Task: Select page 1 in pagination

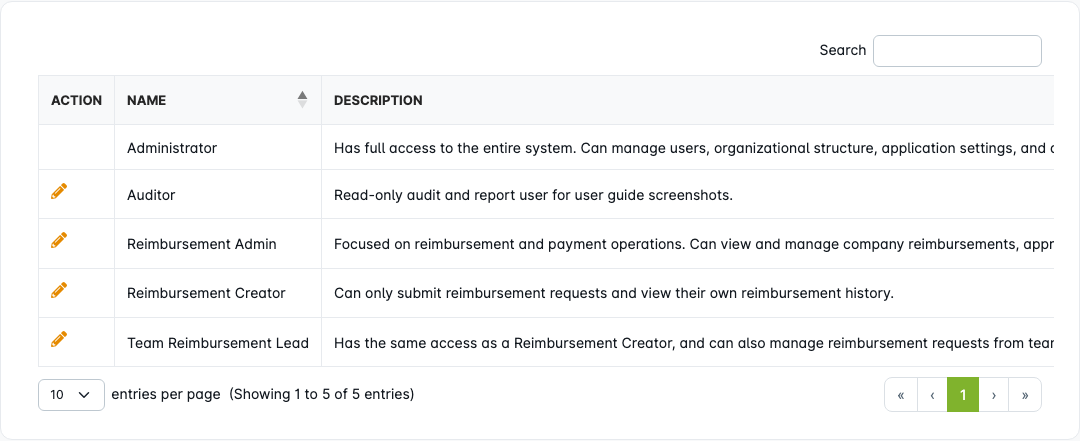Action: 963,395
